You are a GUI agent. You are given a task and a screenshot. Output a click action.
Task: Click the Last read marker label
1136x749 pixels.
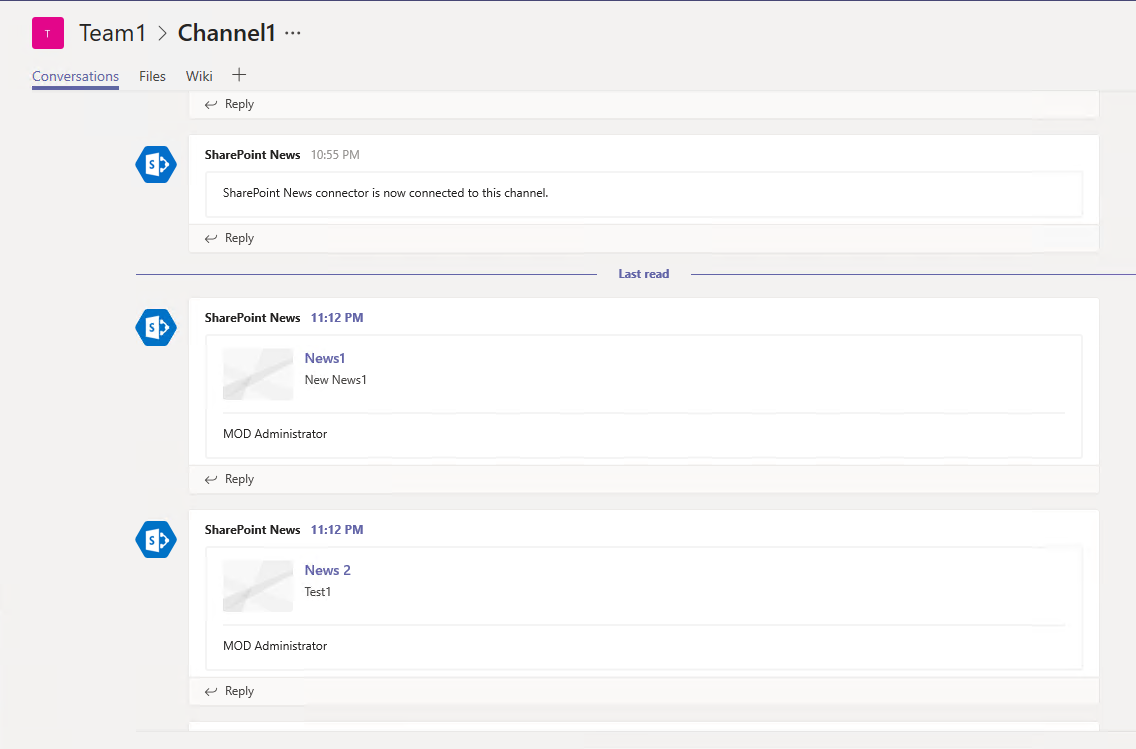coord(643,275)
